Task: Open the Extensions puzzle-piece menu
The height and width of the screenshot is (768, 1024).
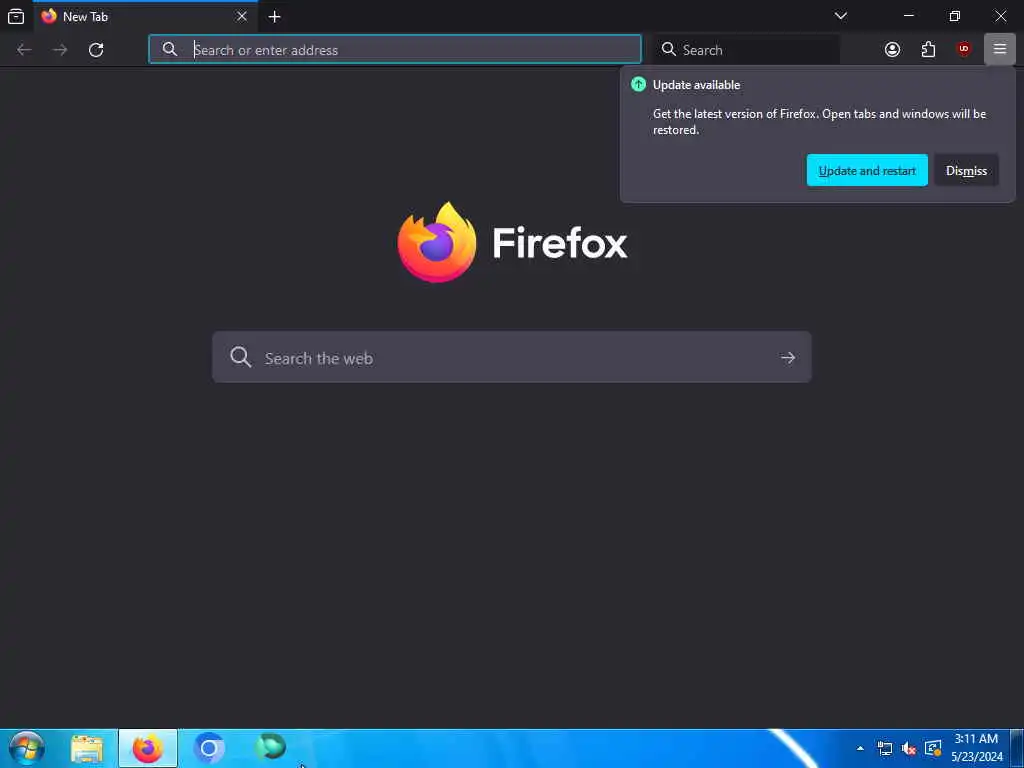Action: 928,50
